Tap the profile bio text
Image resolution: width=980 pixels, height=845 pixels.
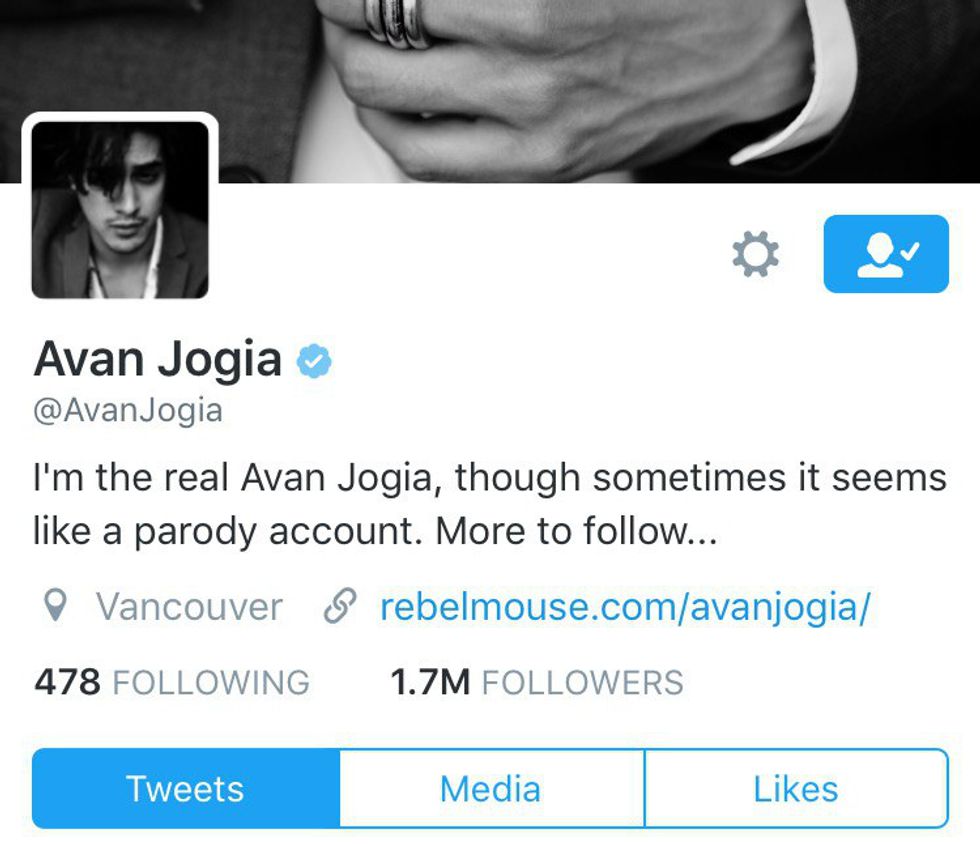click(490, 504)
